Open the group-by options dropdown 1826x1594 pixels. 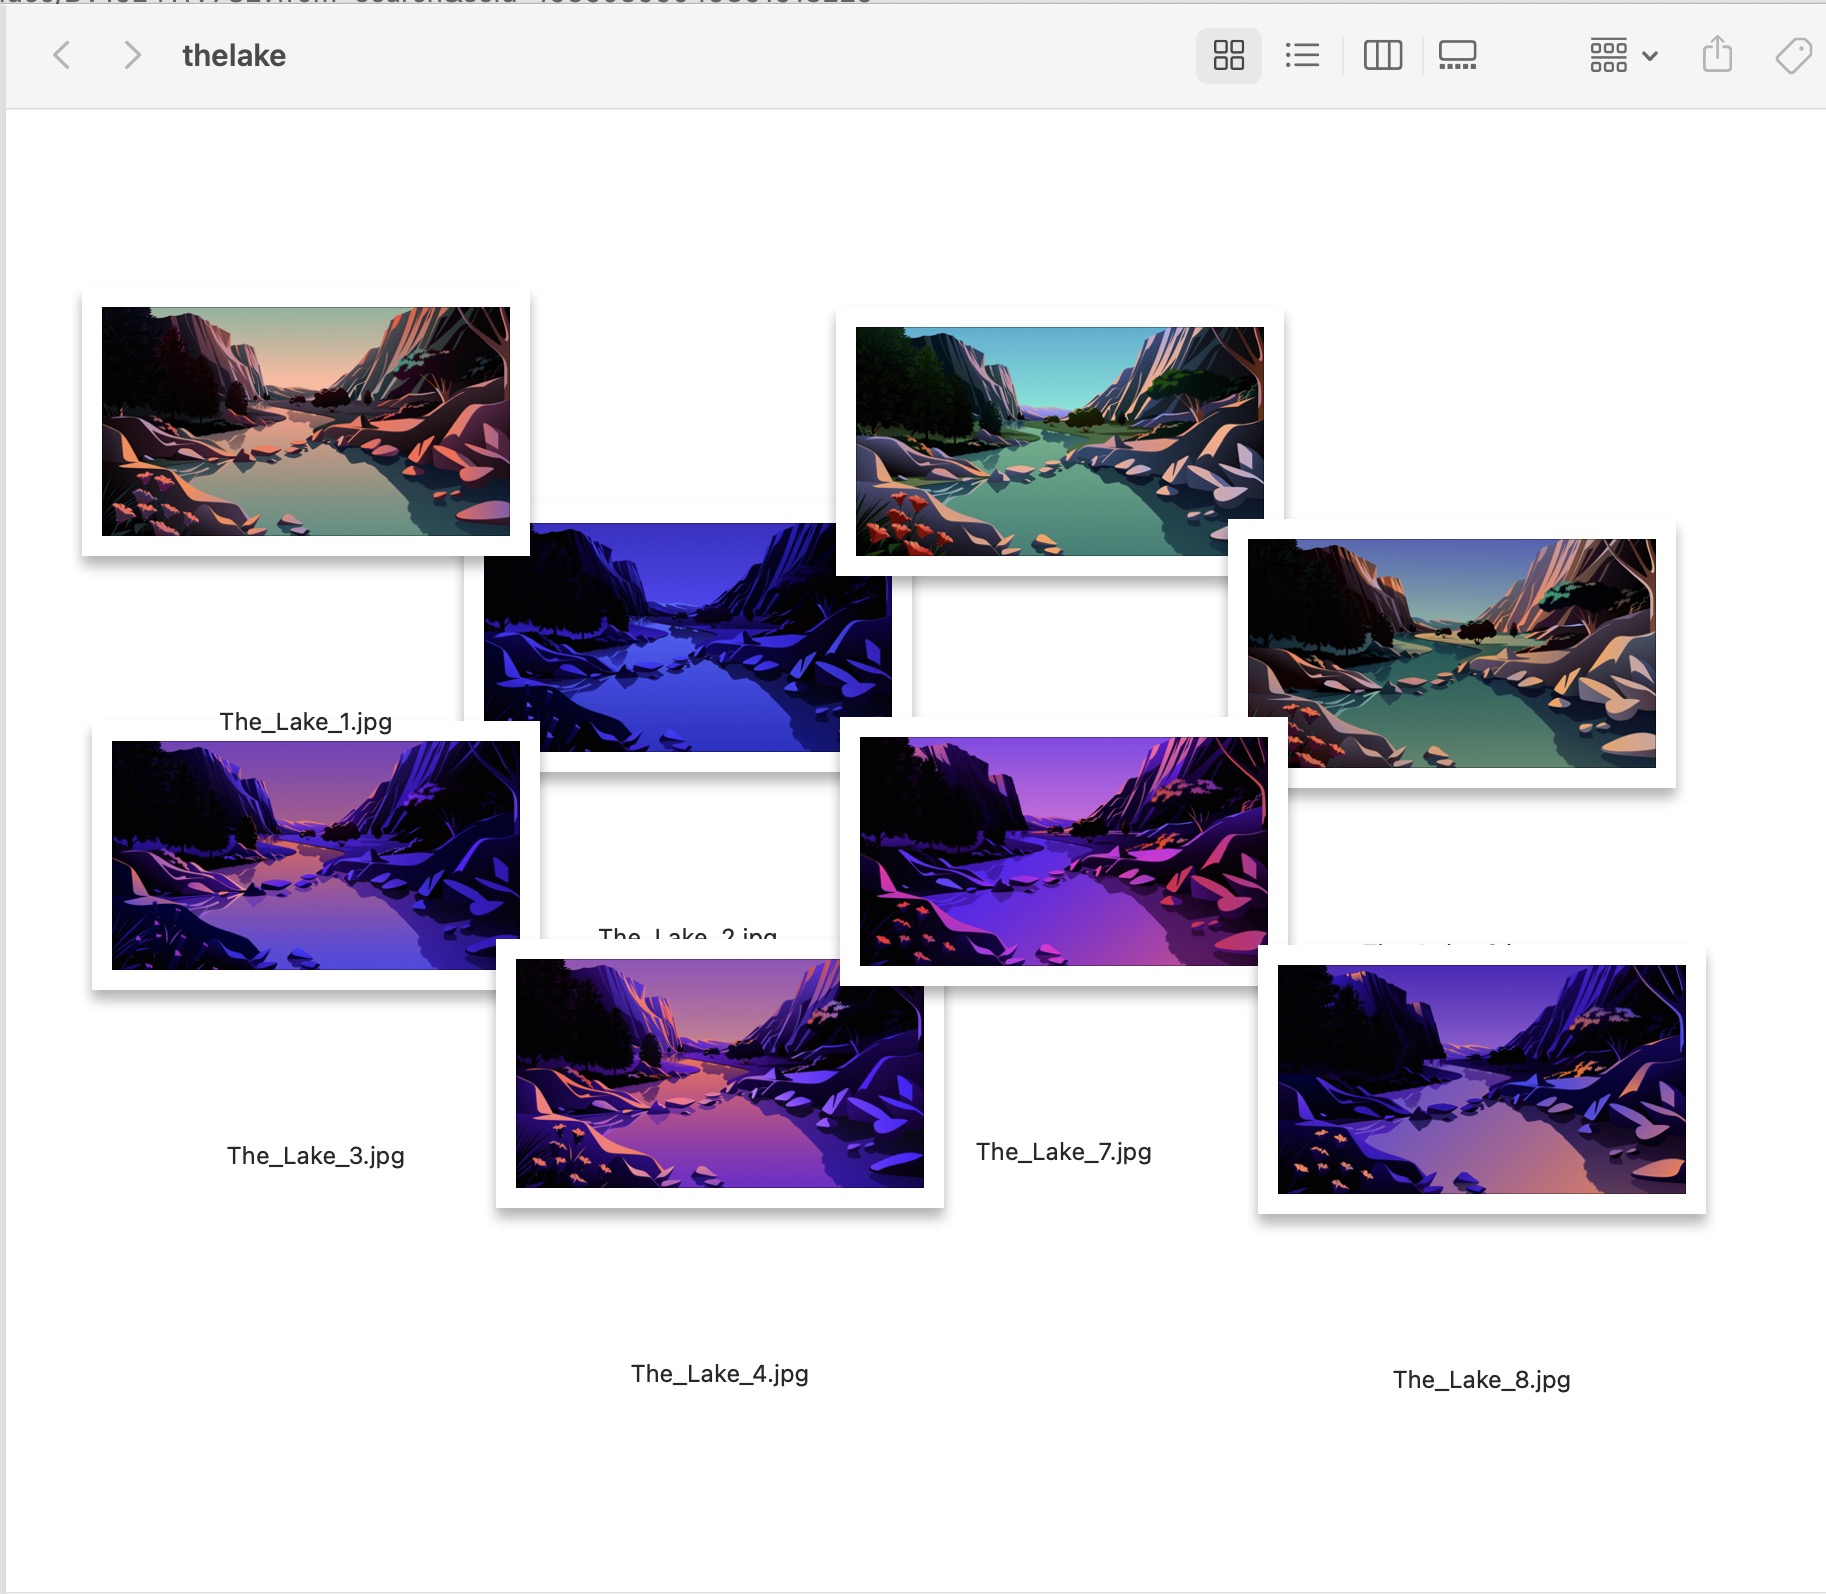tap(1624, 55)
